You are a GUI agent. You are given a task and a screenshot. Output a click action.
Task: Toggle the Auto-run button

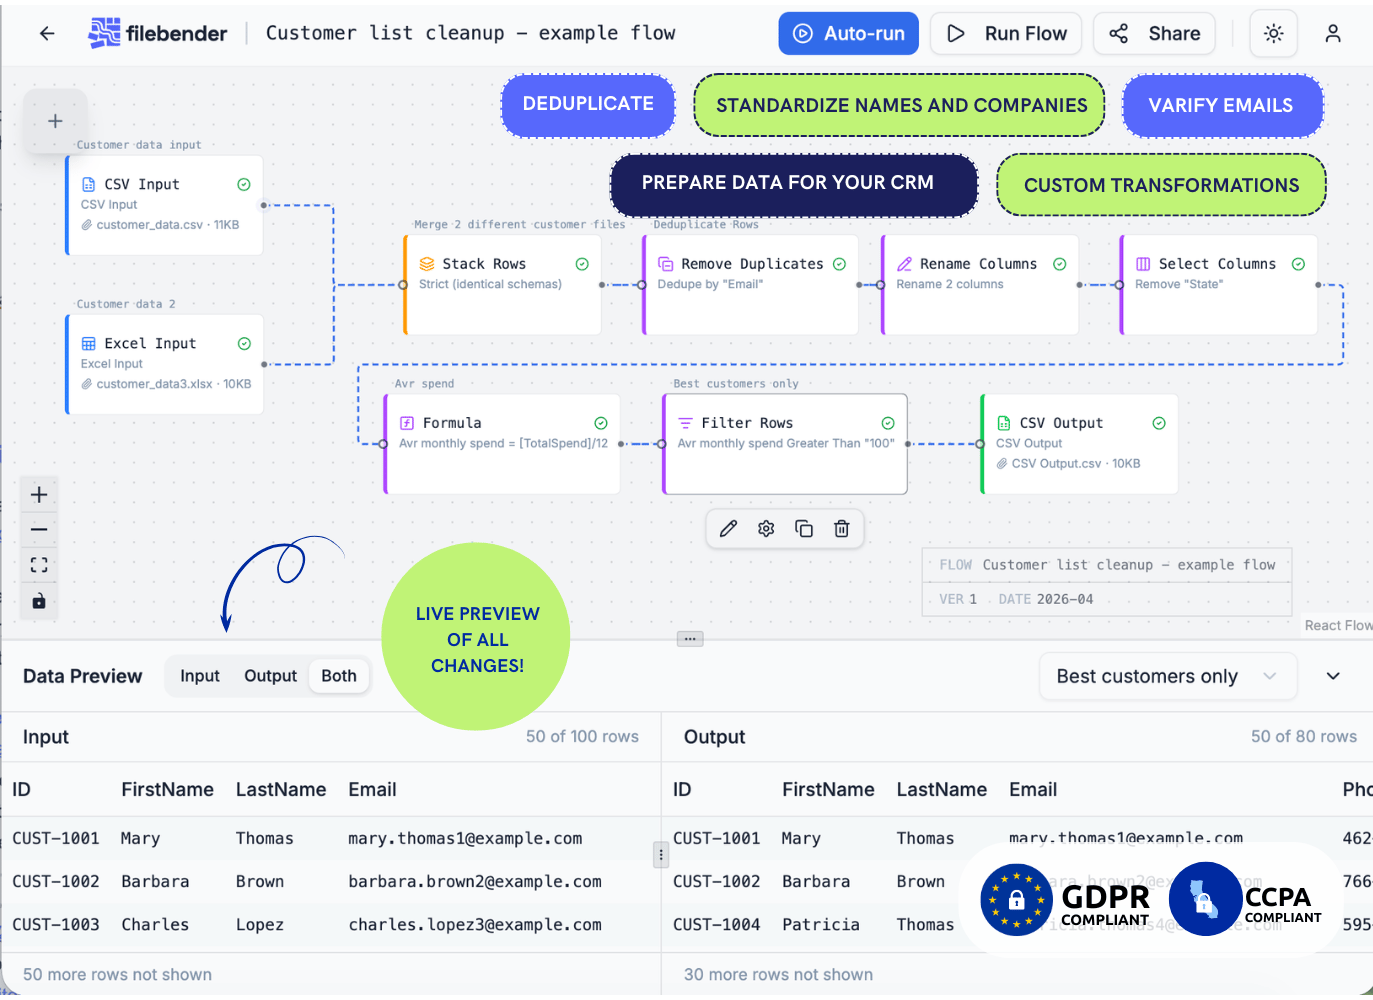849,33
